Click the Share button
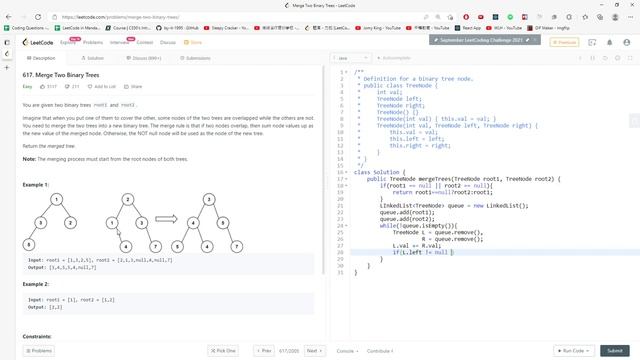 point(133,87)
